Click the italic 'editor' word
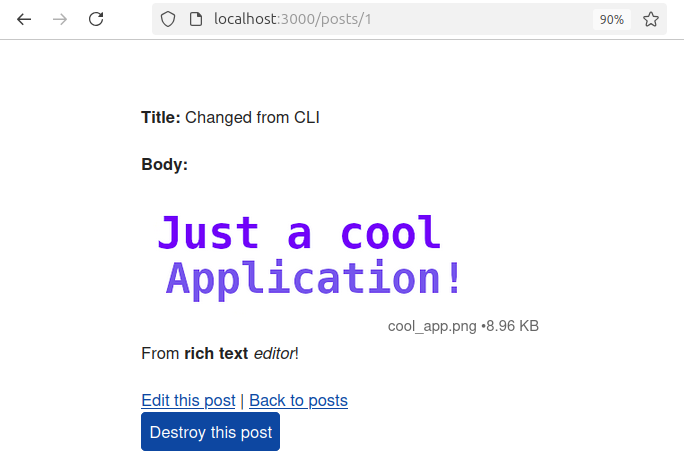The width and height of the screenshot is (684, 470). point(274,353)
